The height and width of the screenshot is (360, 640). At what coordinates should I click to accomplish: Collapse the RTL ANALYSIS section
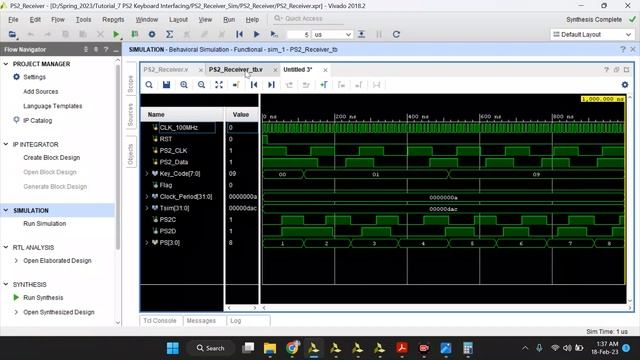click(x=6, y=247)
